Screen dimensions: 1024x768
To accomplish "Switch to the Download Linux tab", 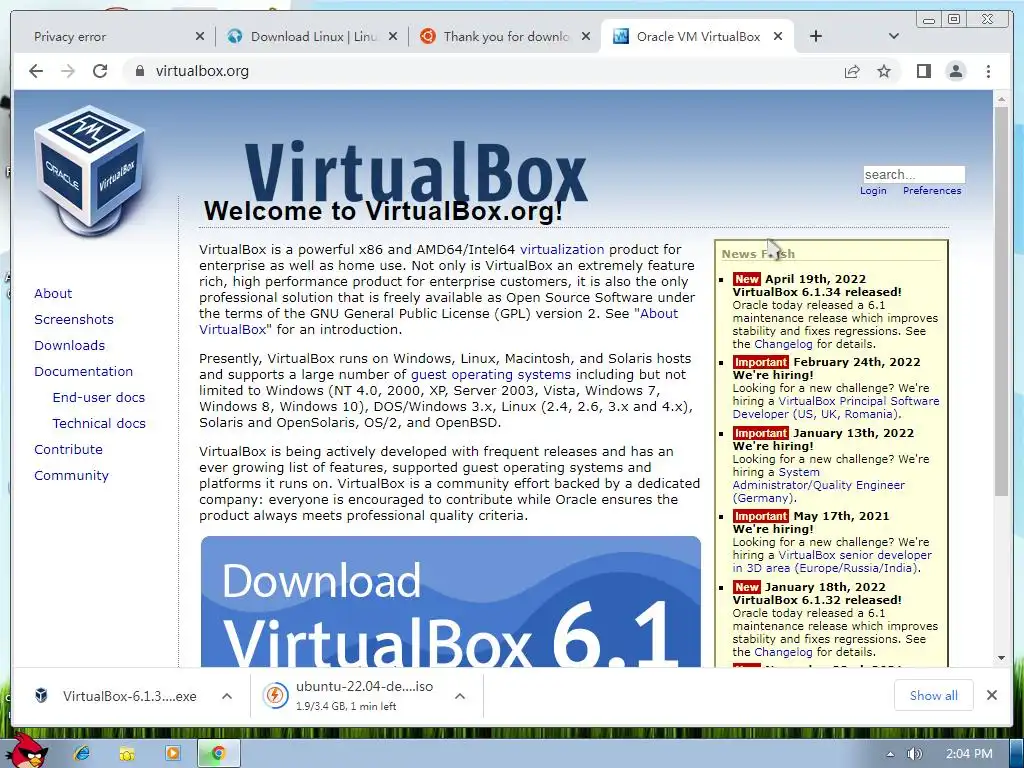I will [312, 37].
